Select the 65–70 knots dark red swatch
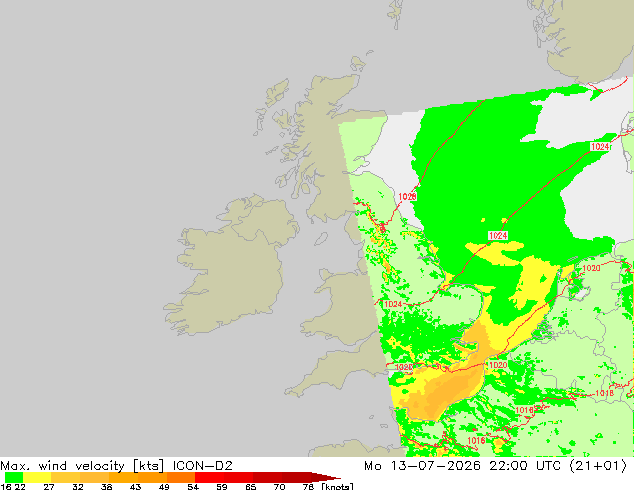The image size is (634, 490). [267, 477]
